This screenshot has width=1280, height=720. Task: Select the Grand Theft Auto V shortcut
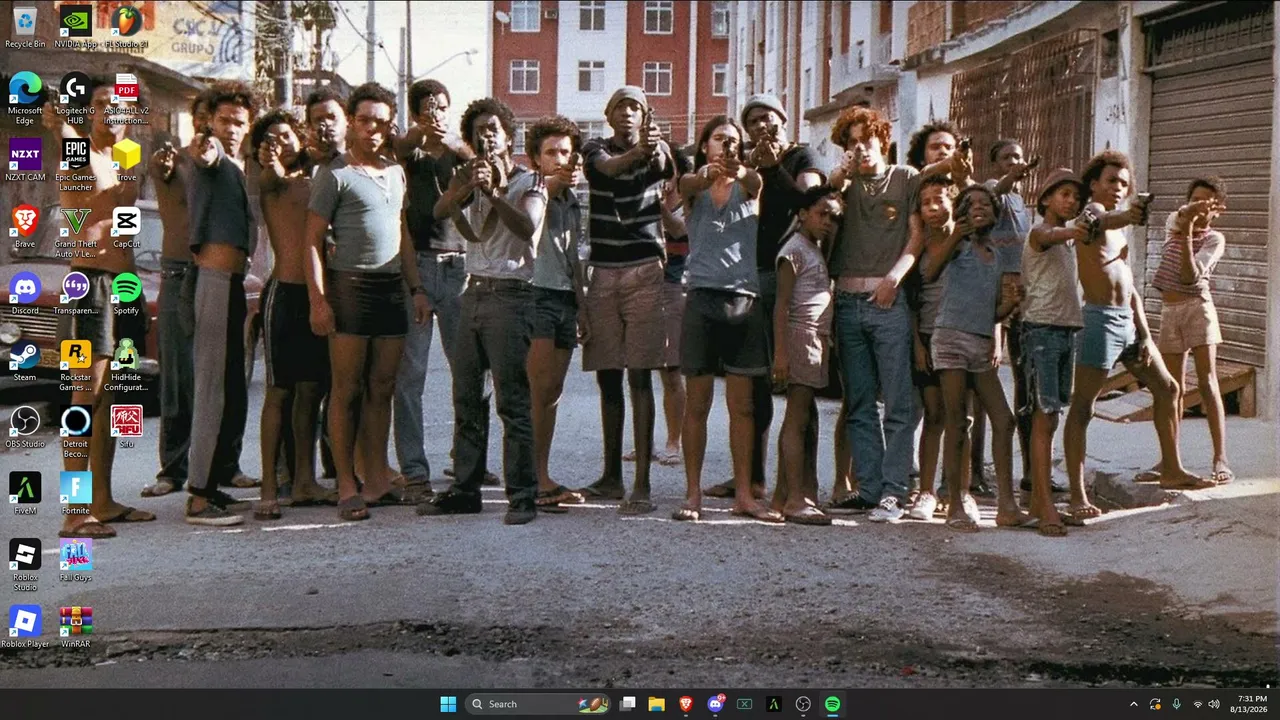[76, 232]
